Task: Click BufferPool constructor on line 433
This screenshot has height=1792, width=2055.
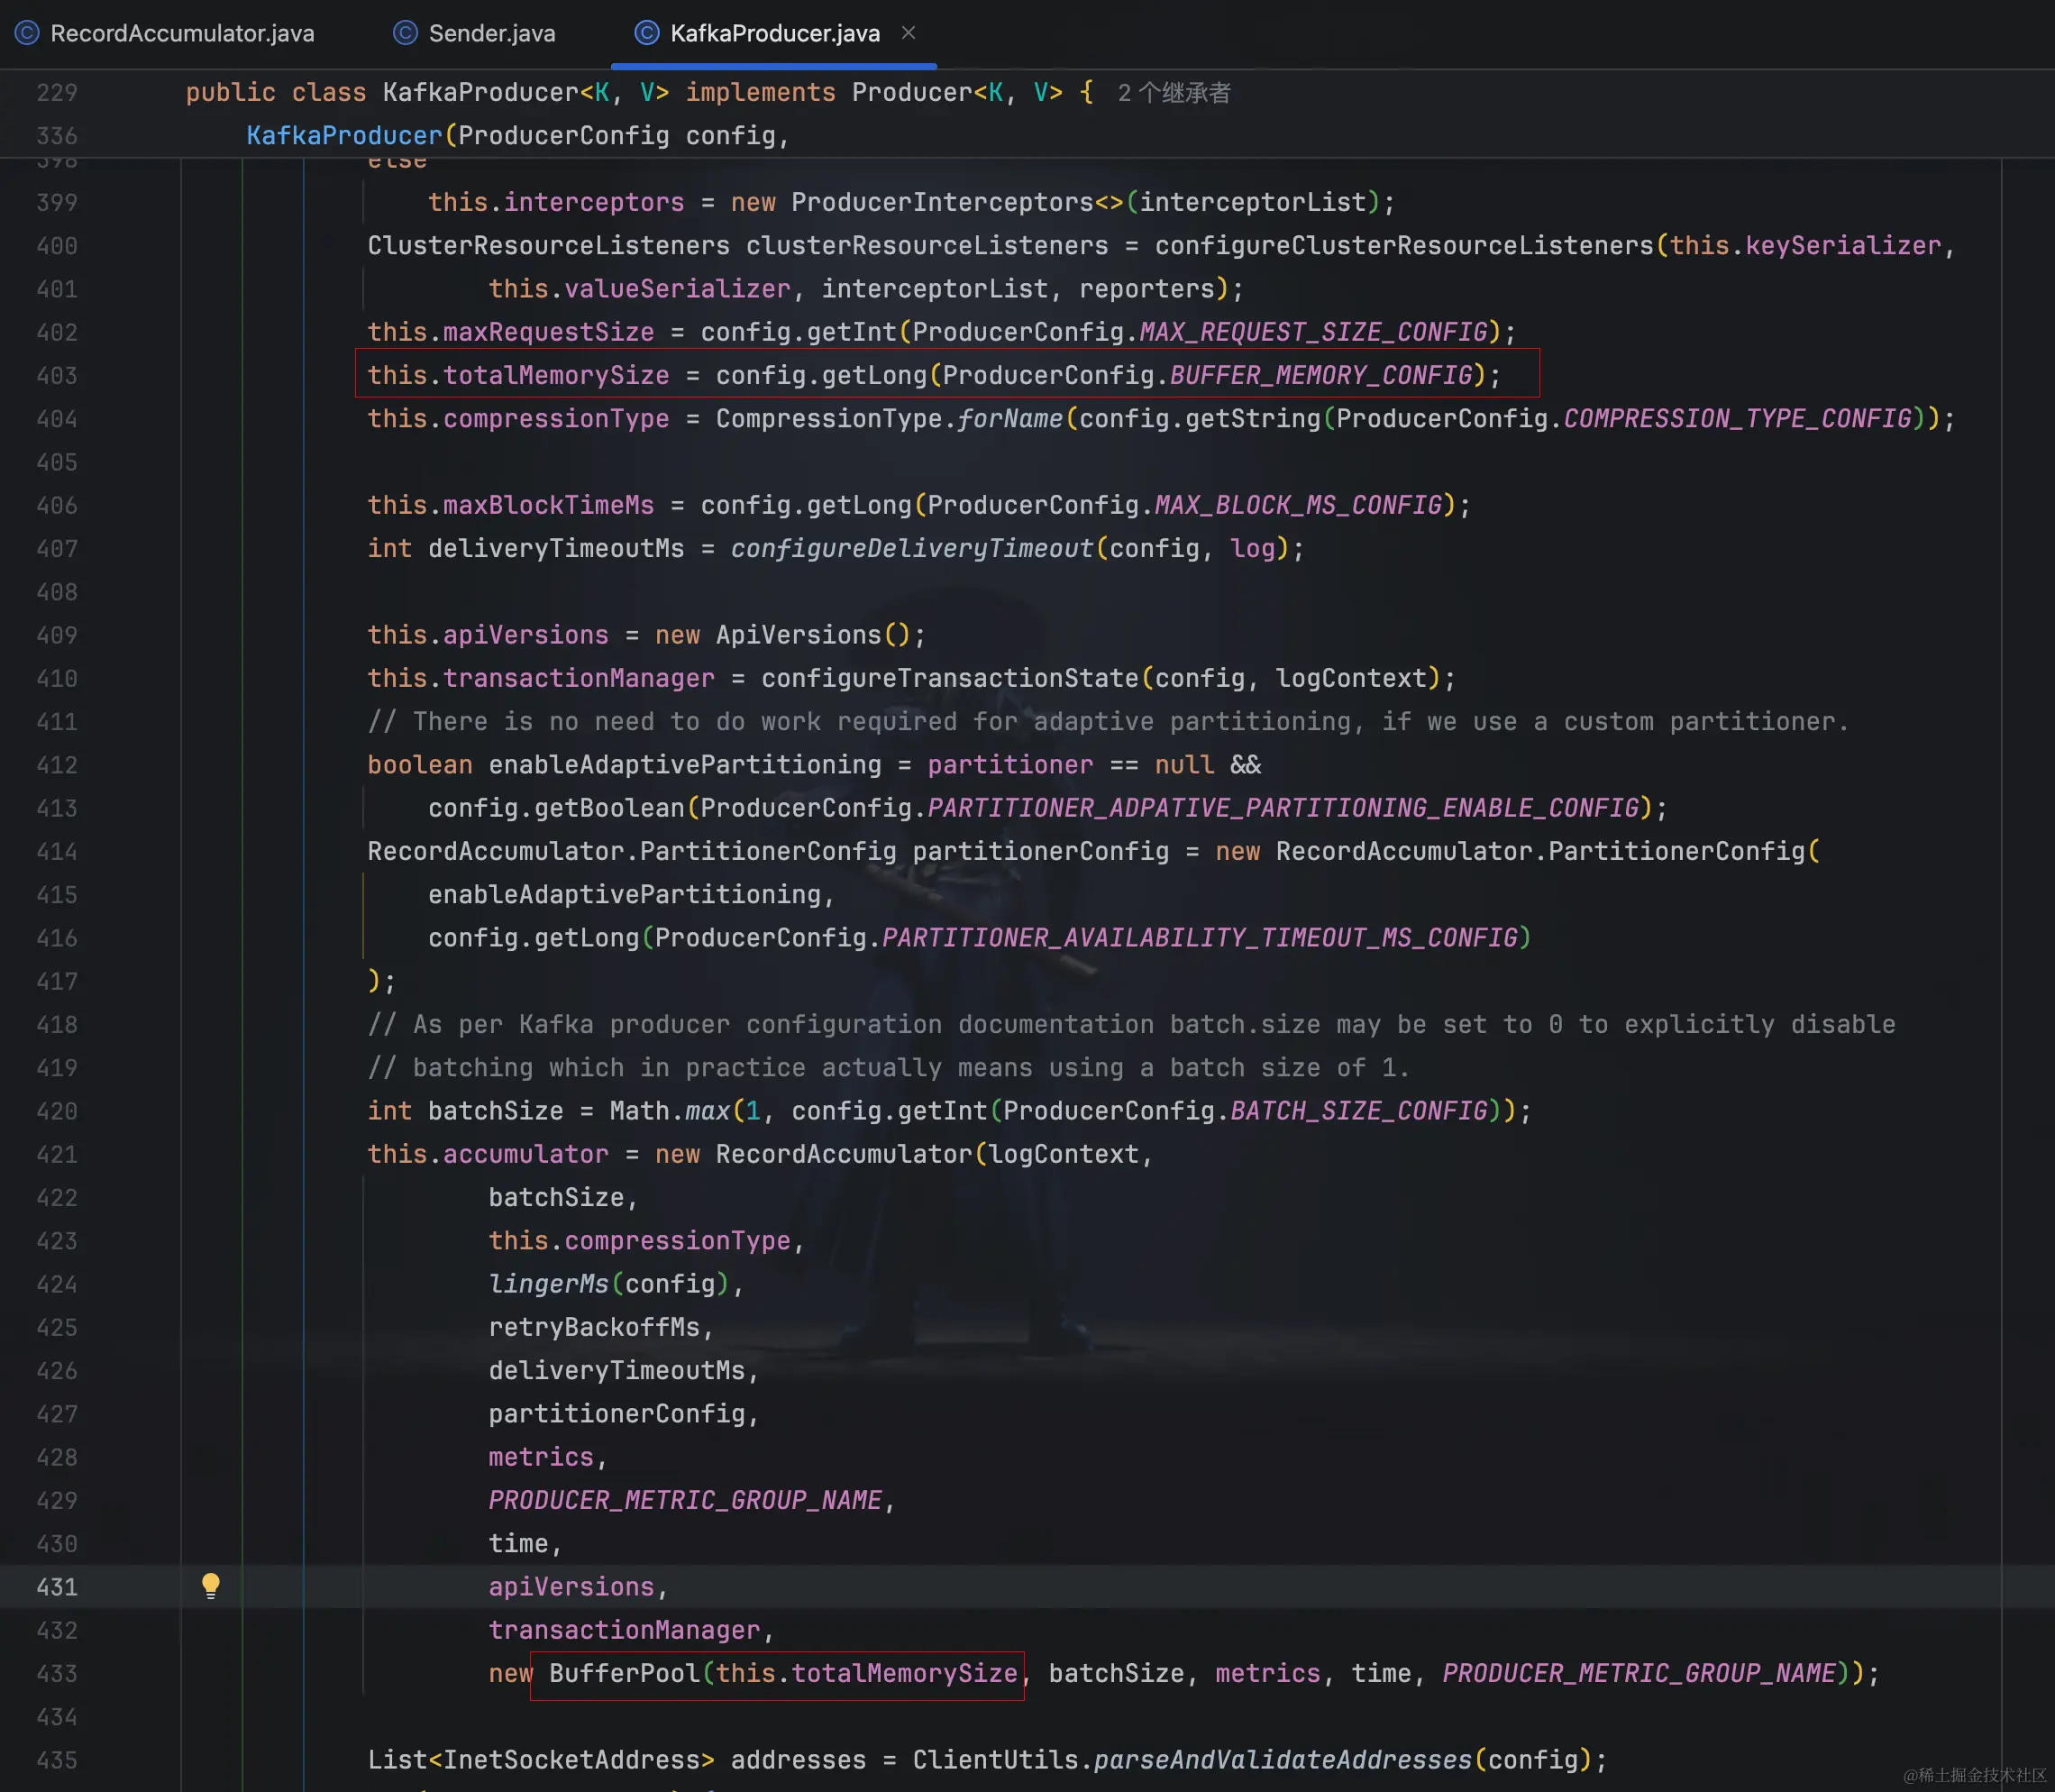Action: click(624, 1674)
